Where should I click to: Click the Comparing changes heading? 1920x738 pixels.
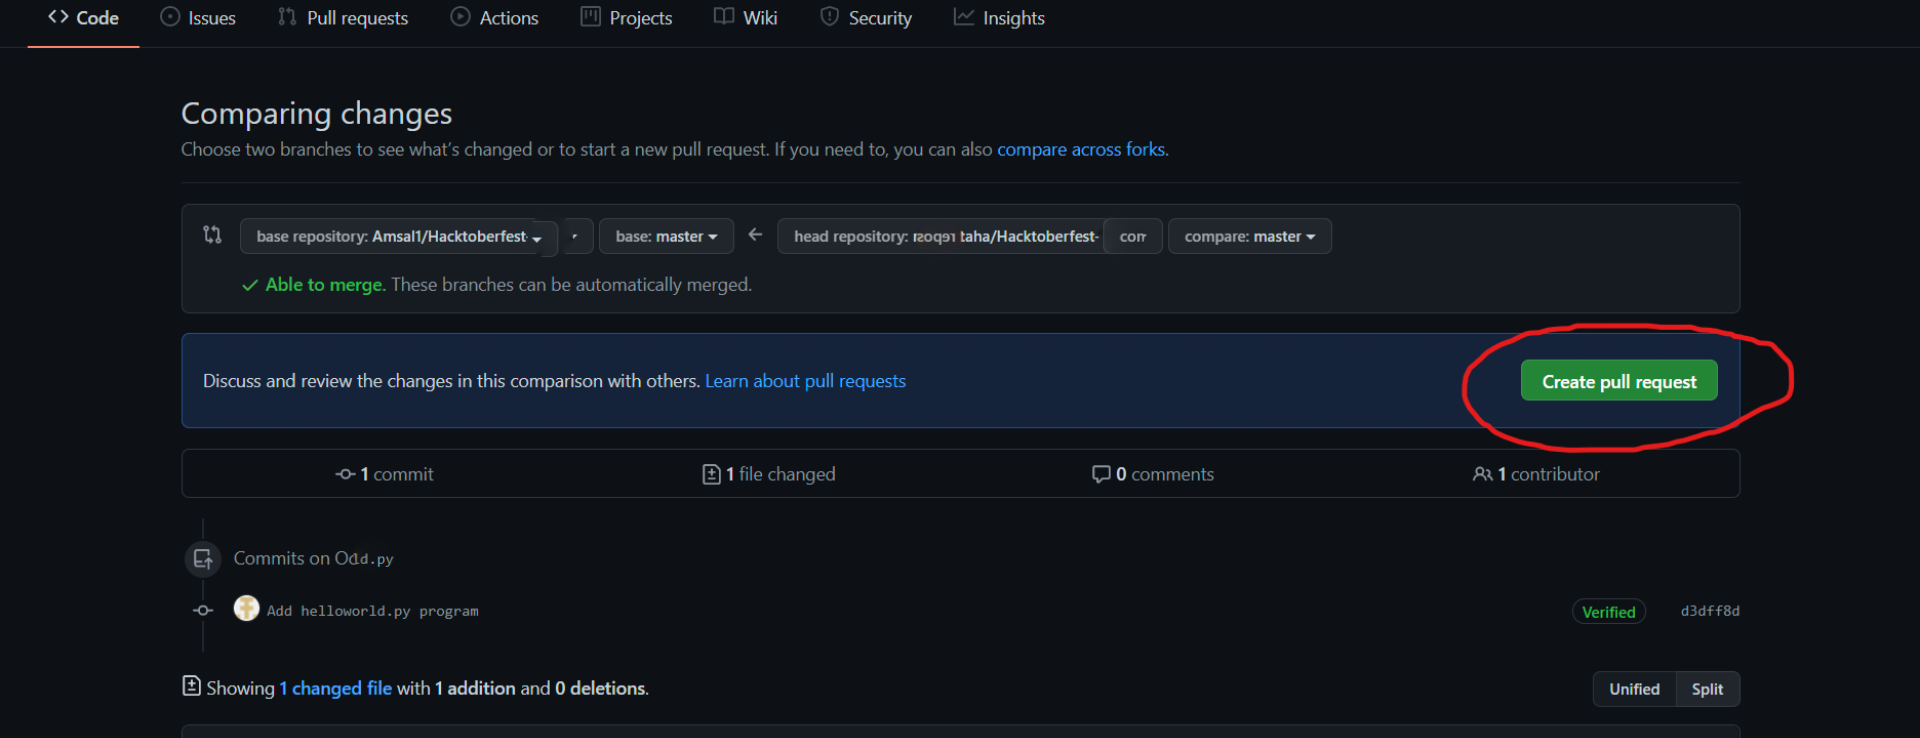click(x=316, y=114)
